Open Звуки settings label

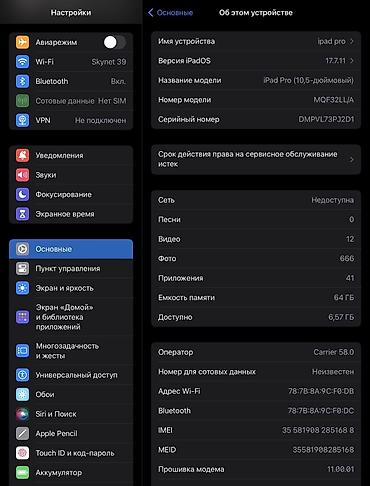pos(46,175)
